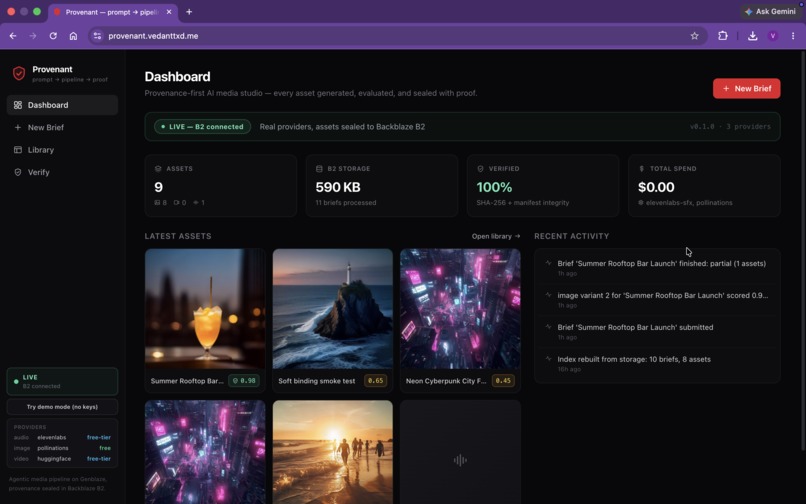
Task: Select activity image variant 2 scored entry
Action: tap(657, 300)
